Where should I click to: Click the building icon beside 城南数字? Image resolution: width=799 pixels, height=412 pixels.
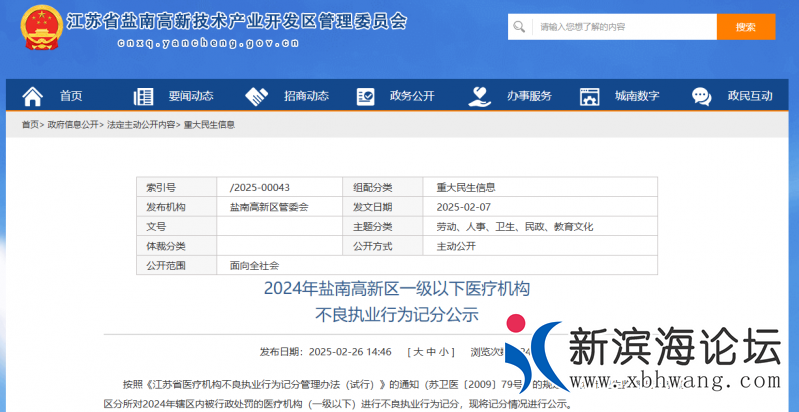click(590, 96)
